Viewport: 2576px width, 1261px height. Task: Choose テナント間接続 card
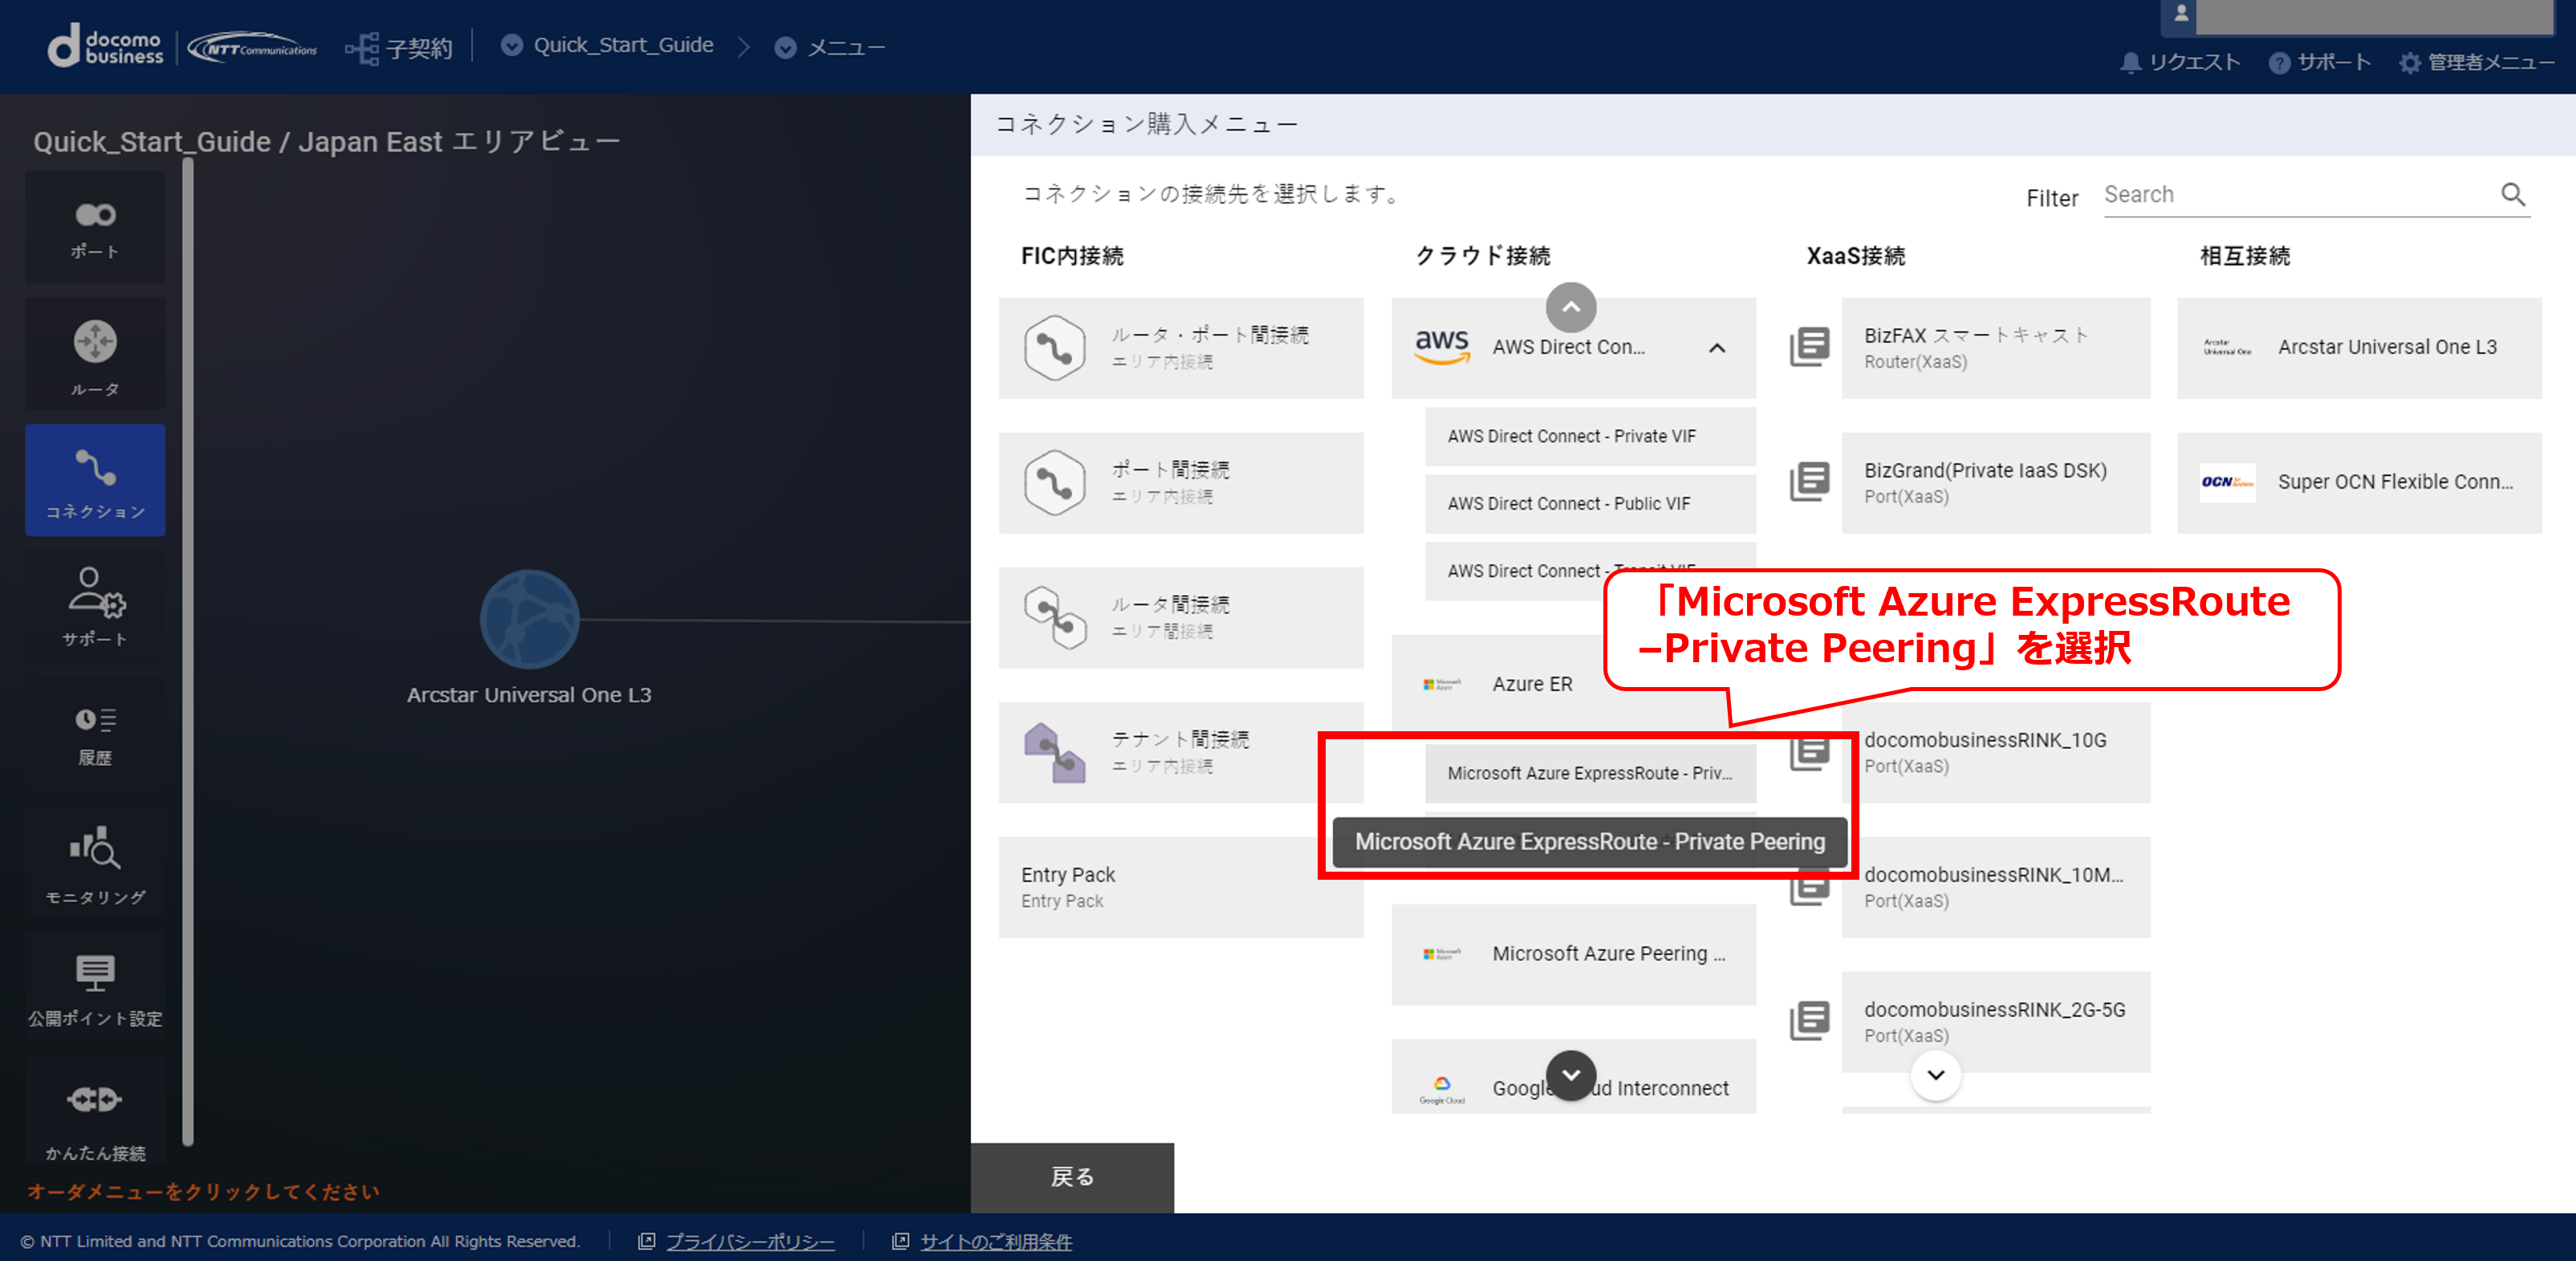(x=1180, y=752)
